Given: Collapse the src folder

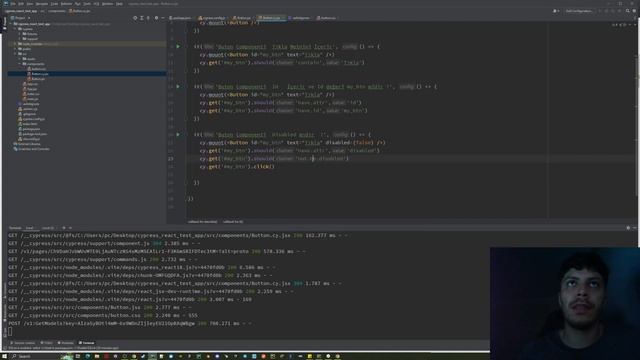Looking at the screenshot, I should (x=15, y=54).
